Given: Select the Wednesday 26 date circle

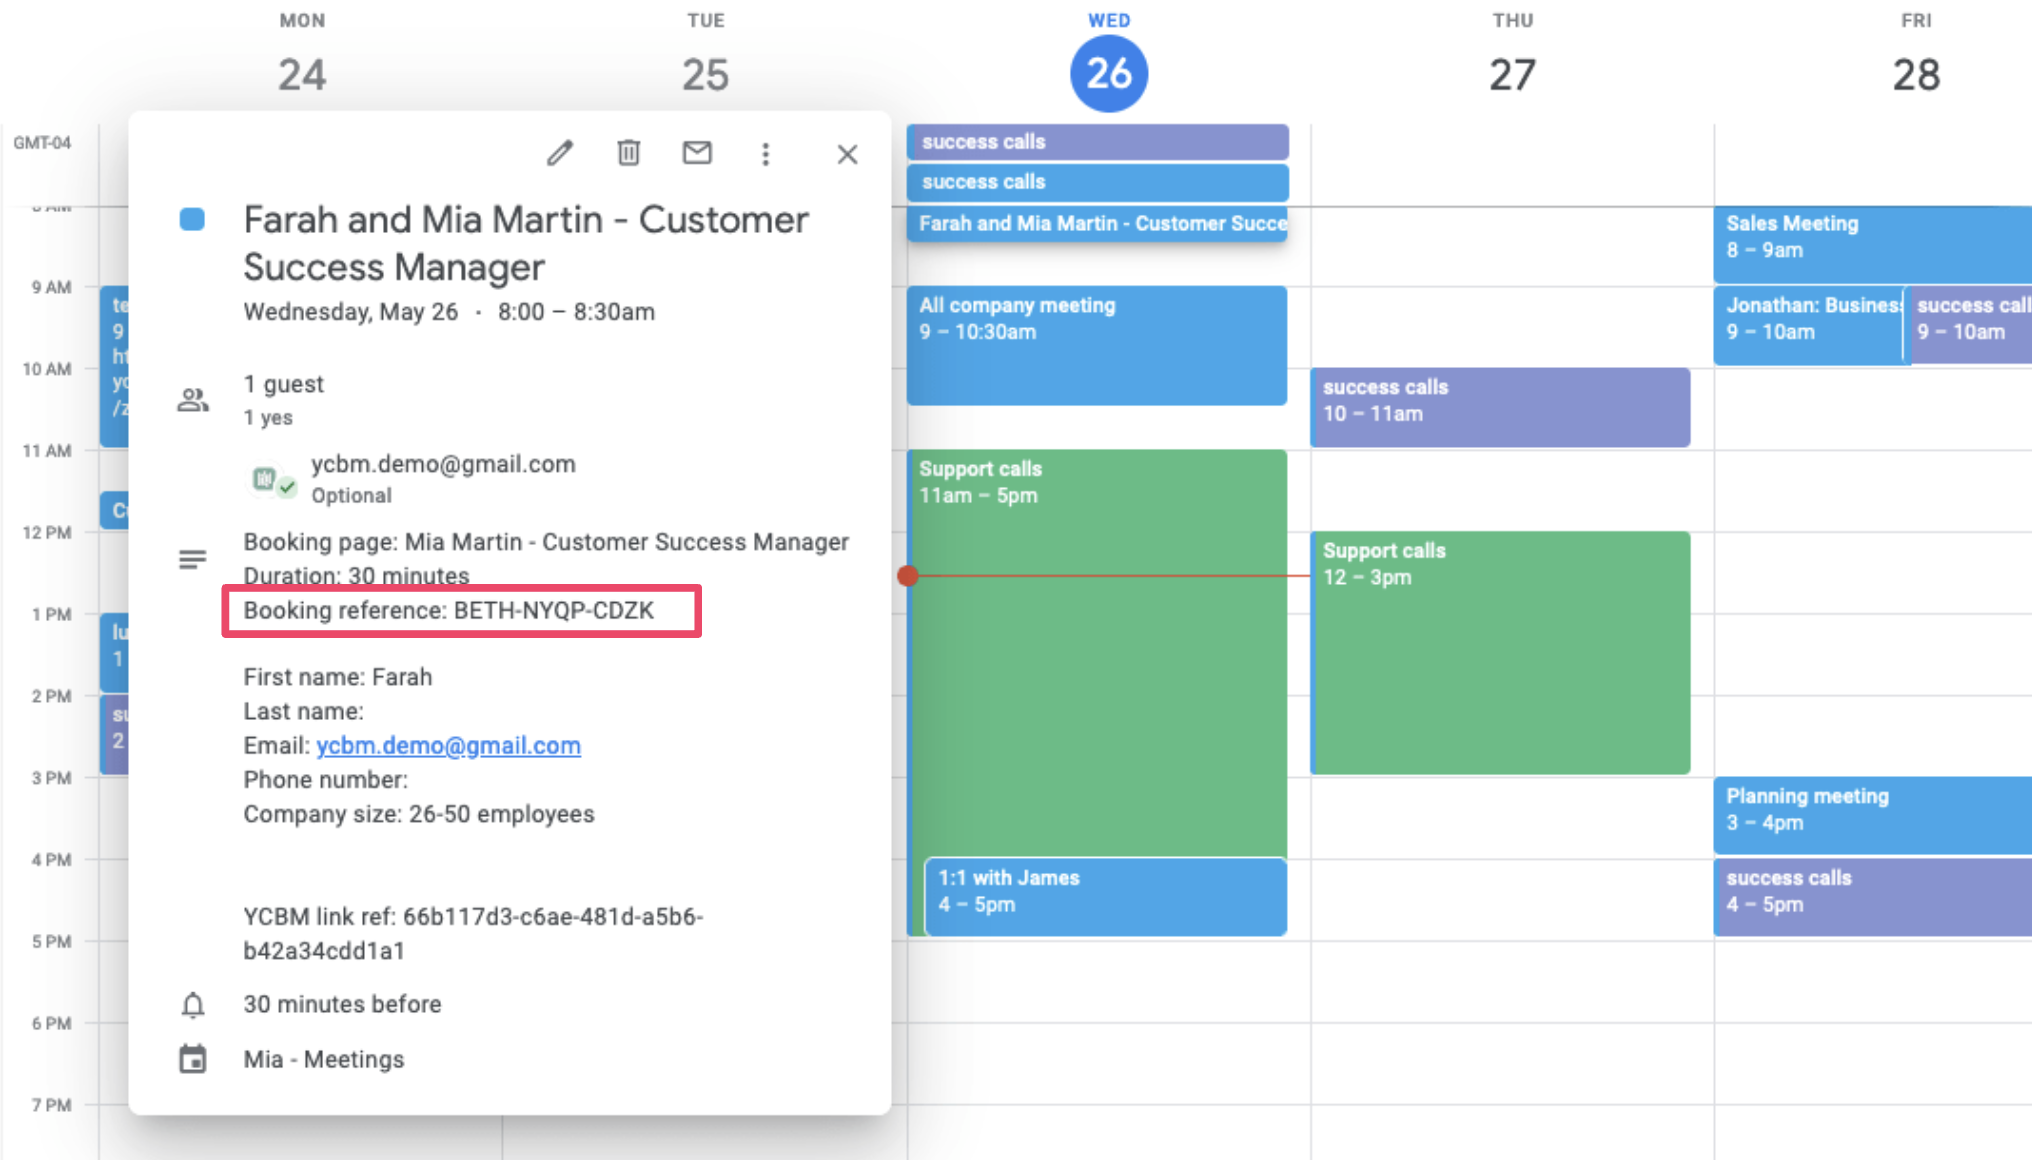Looking at the screenshot, I should point(1108,72).
